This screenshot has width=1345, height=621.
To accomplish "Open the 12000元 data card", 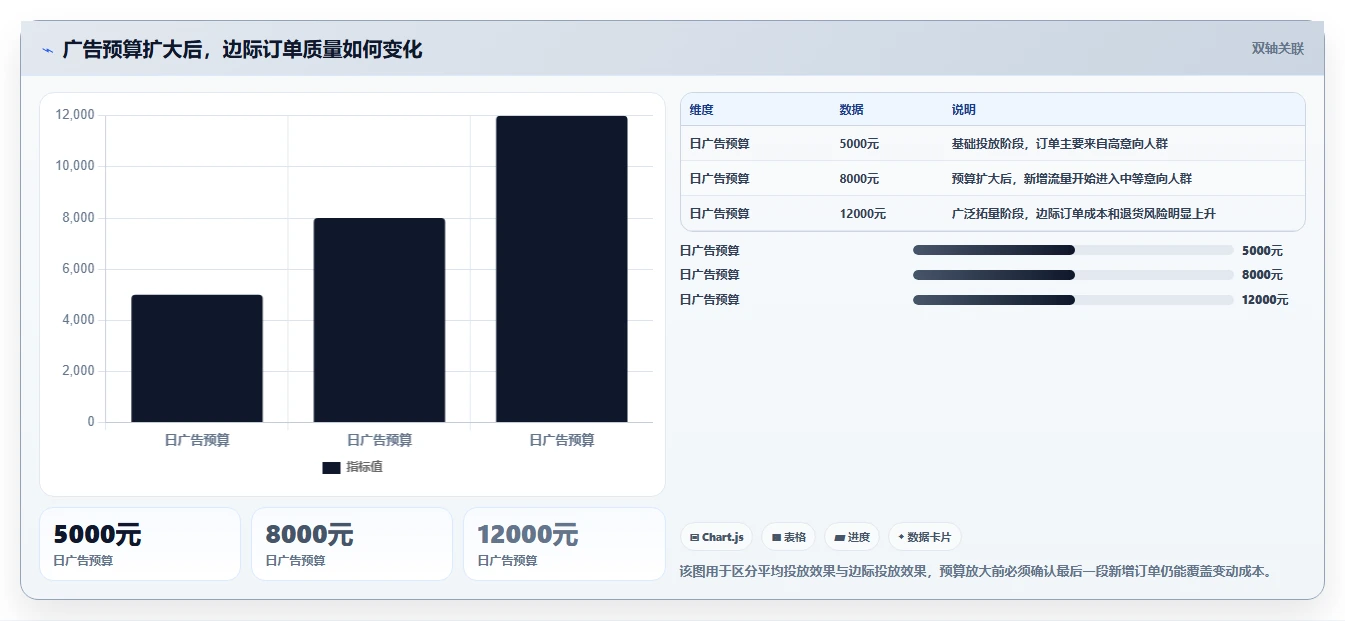I will pyautogui.click(x=564, y=544).
